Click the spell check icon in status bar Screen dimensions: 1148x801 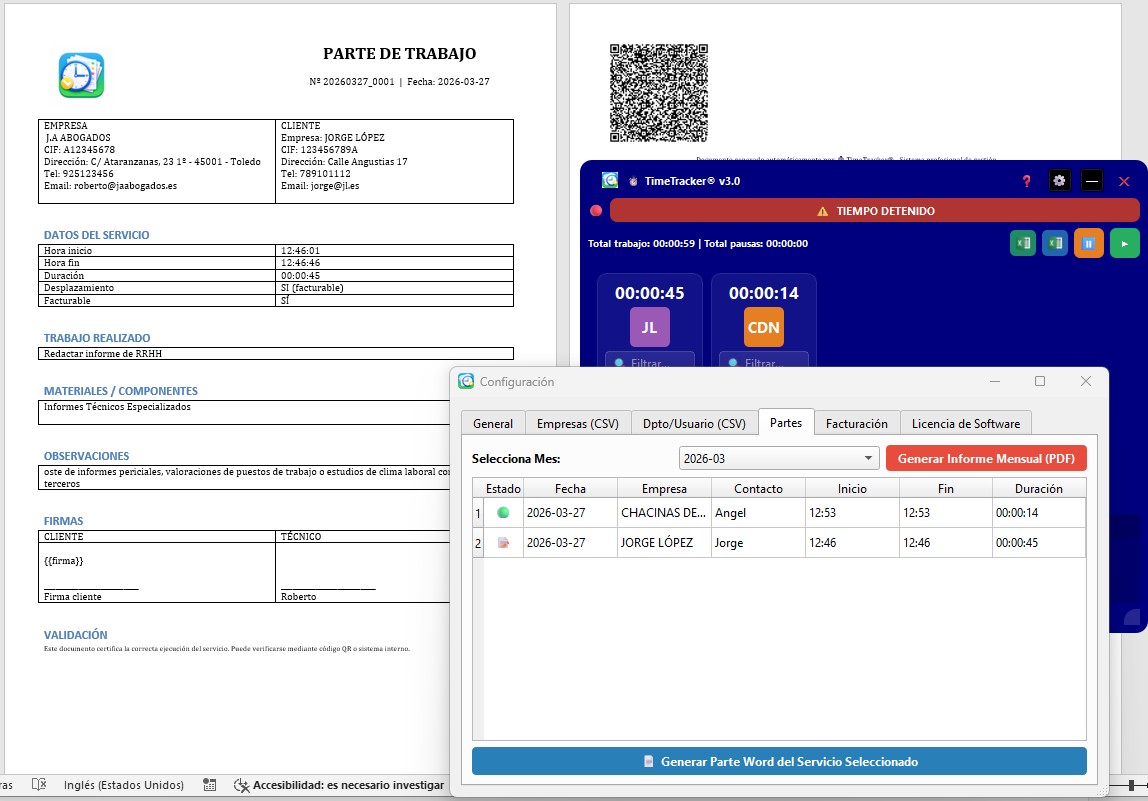pyautogui.click(x=39, y=785)
